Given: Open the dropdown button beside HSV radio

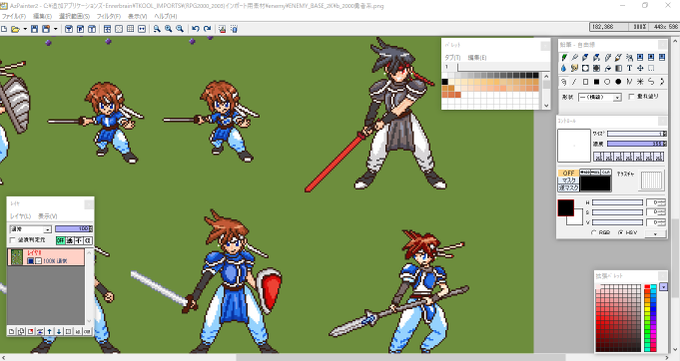Looking at the screenshot, I should click(655, 233).
